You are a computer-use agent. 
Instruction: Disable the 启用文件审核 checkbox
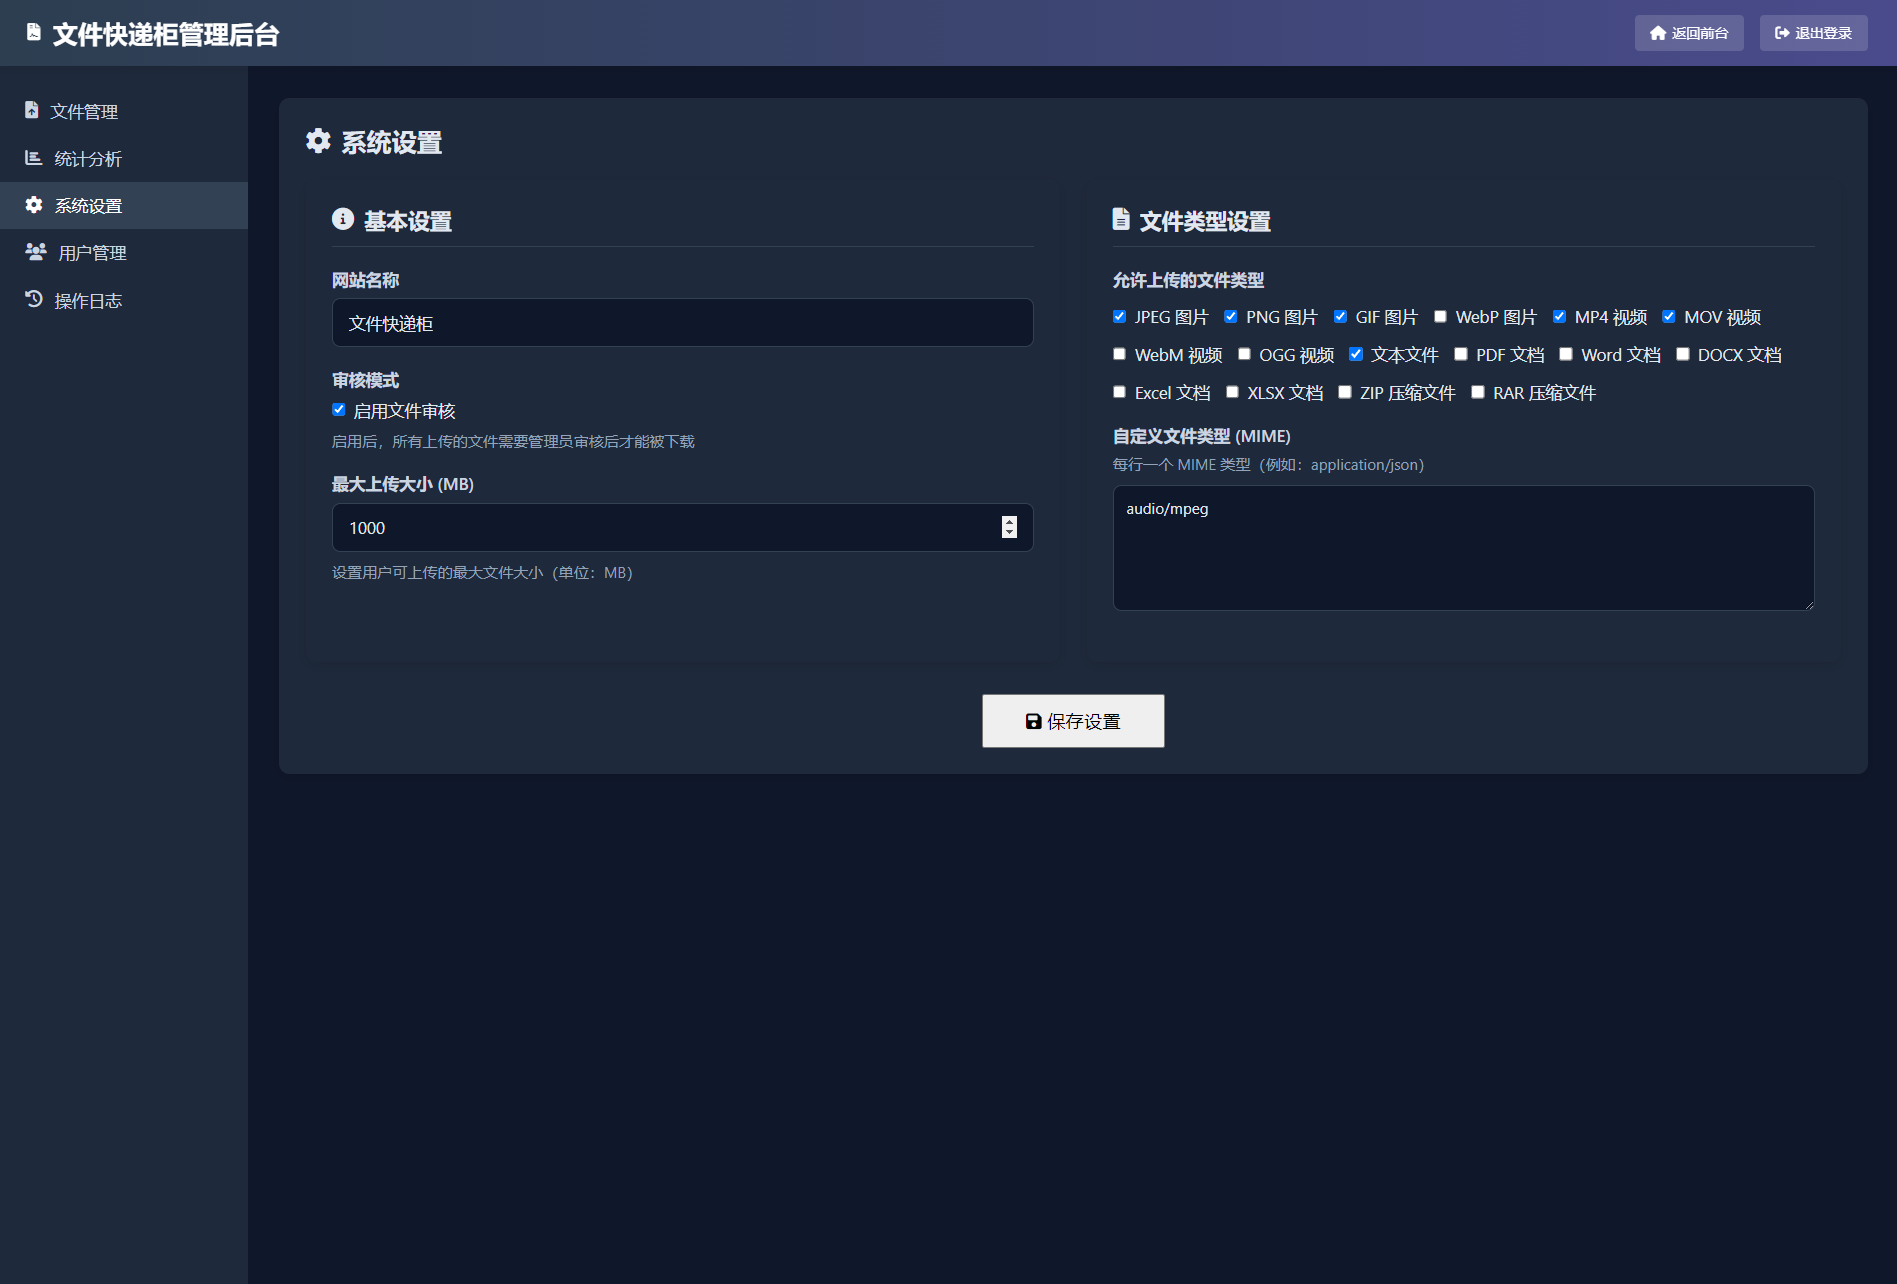pyautogui.click(x=338, y=409)
